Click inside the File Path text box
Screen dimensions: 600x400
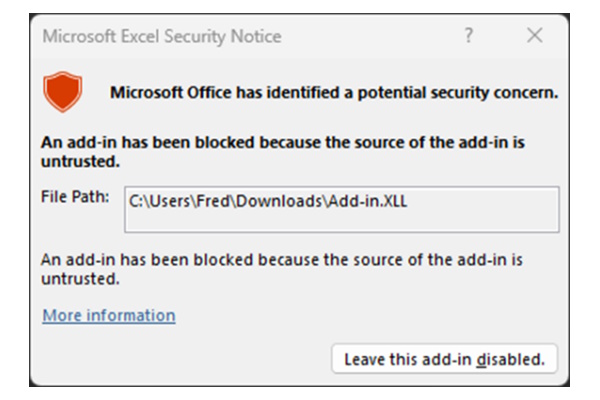(340, 209)
